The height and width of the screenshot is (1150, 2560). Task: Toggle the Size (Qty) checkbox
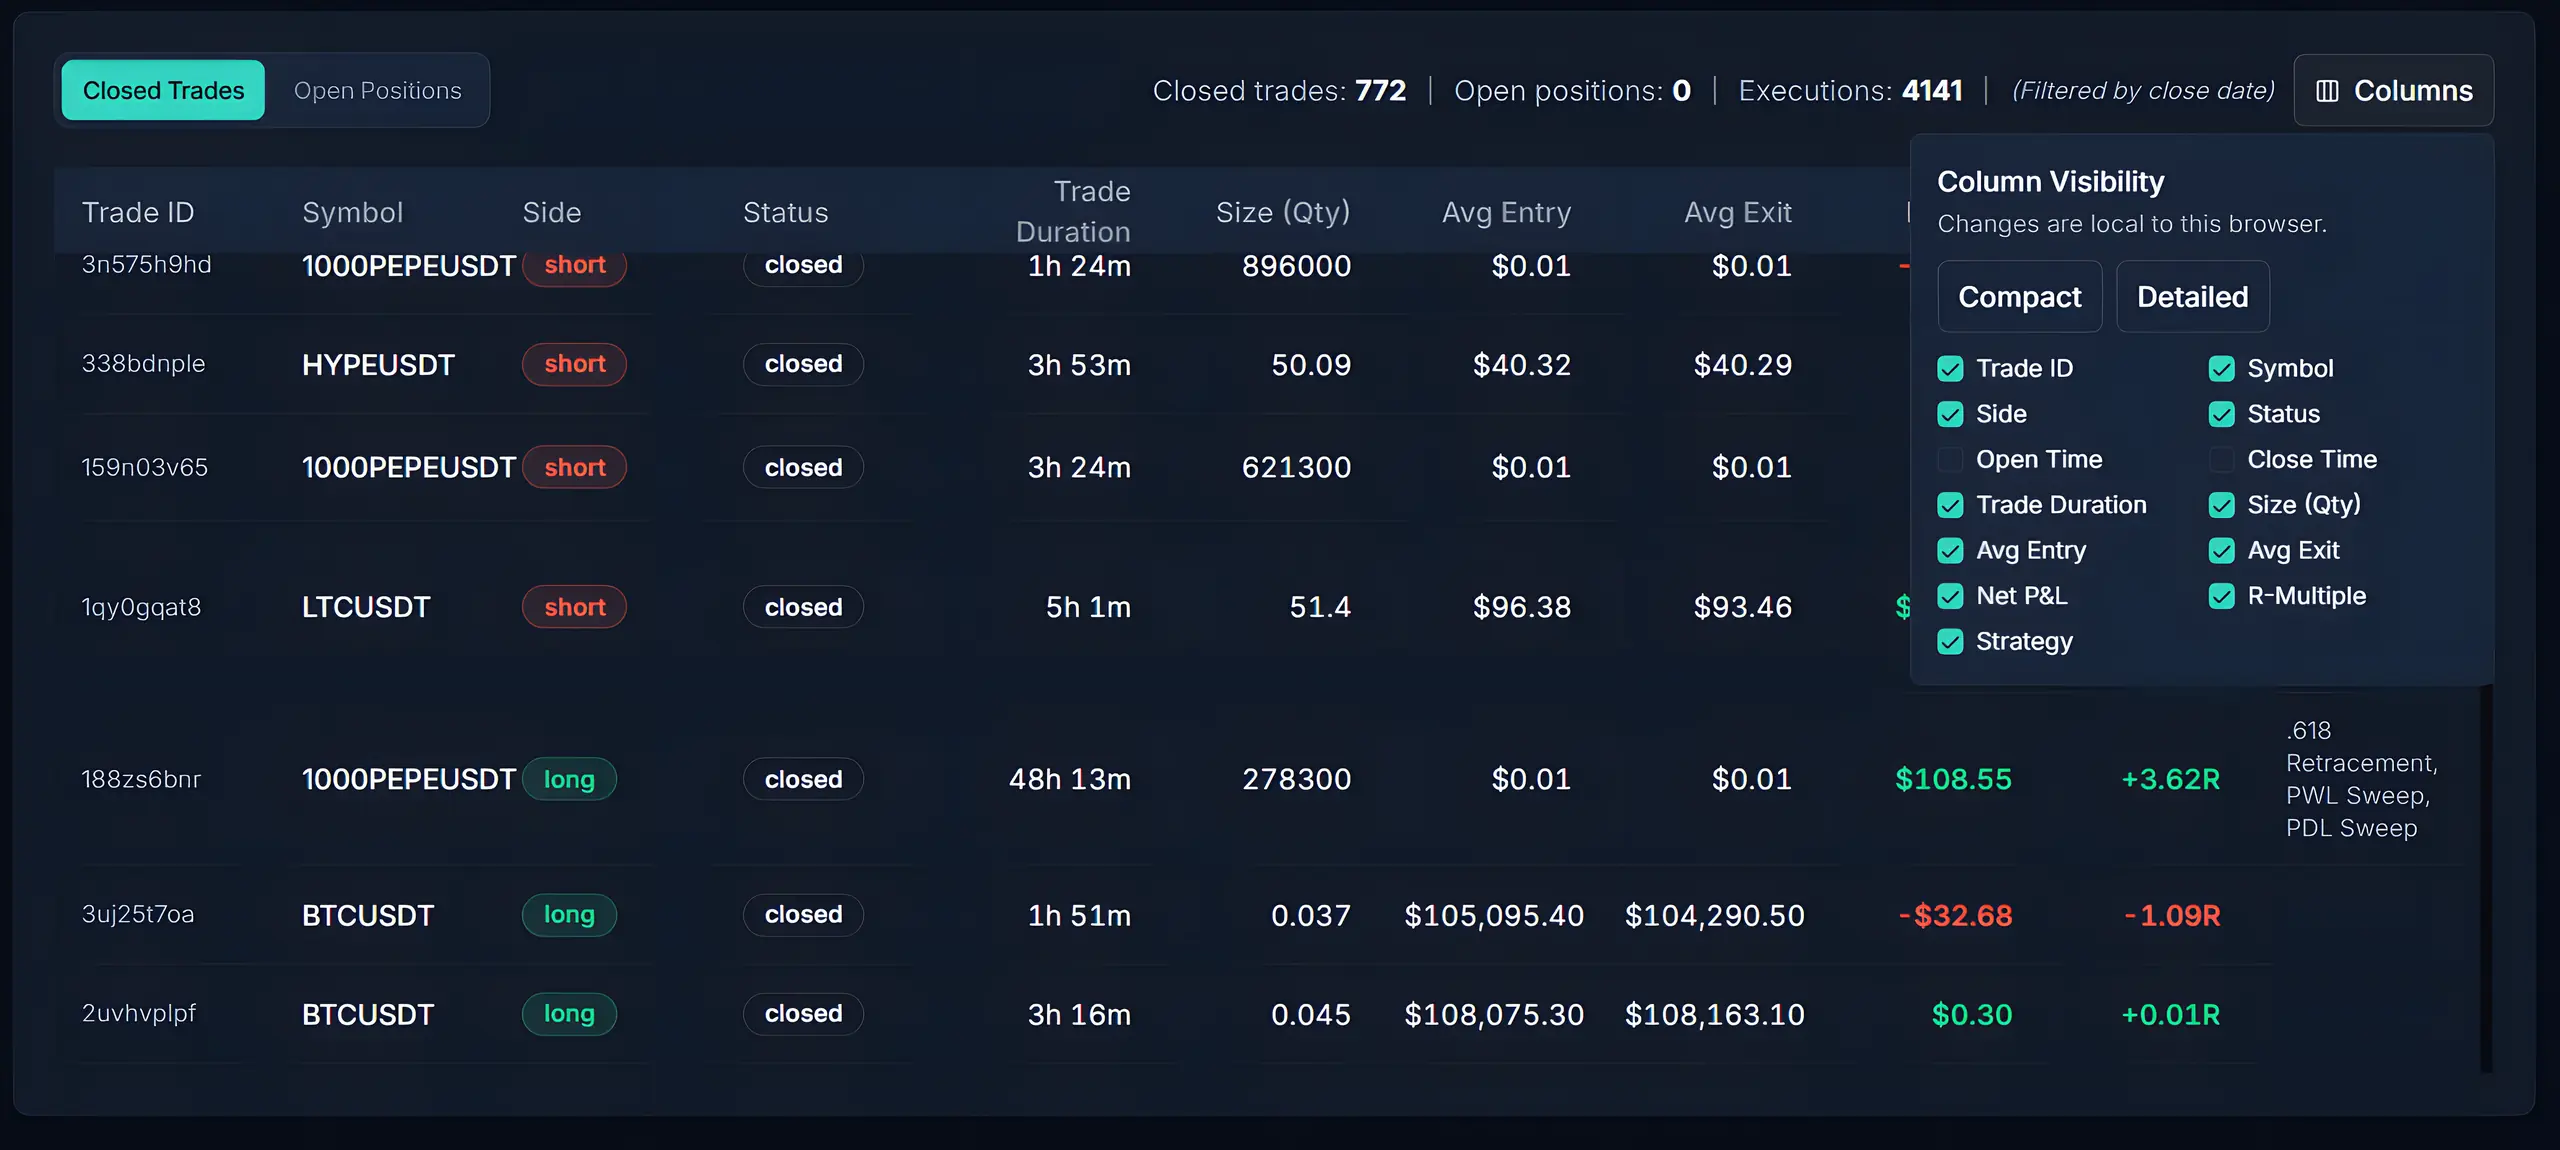pyautogui.click(x=2223, y=505)
